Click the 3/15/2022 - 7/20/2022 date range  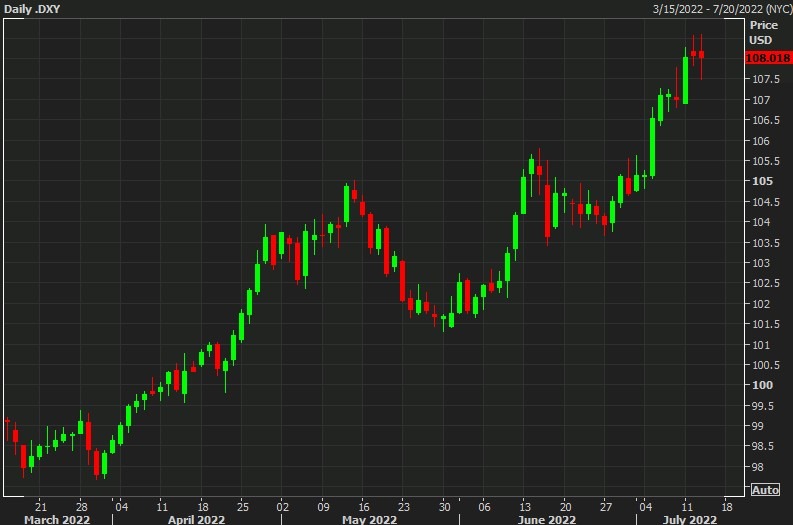(722, 9)
